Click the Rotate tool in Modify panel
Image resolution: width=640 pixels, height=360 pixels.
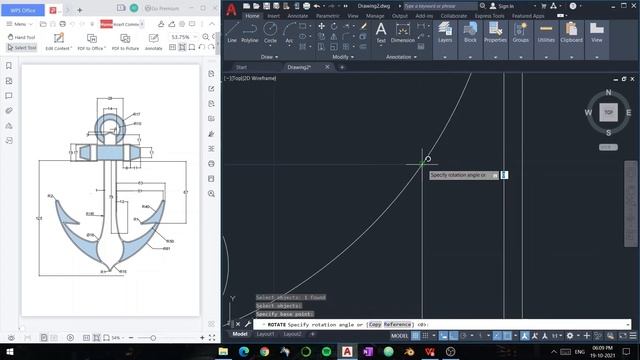334,26
